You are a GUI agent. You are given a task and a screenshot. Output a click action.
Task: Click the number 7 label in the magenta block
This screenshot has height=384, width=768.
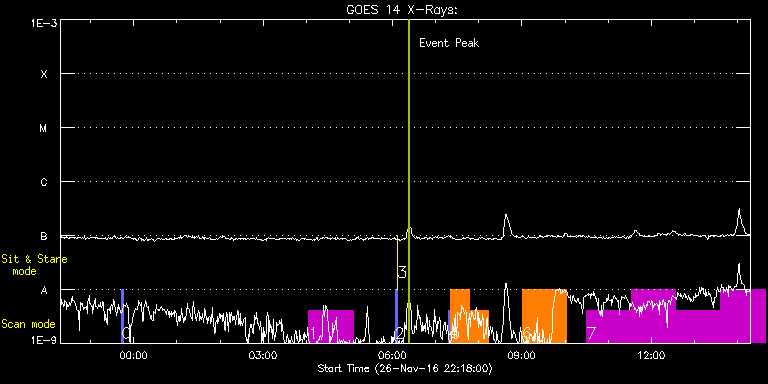[x=591, y=334]
